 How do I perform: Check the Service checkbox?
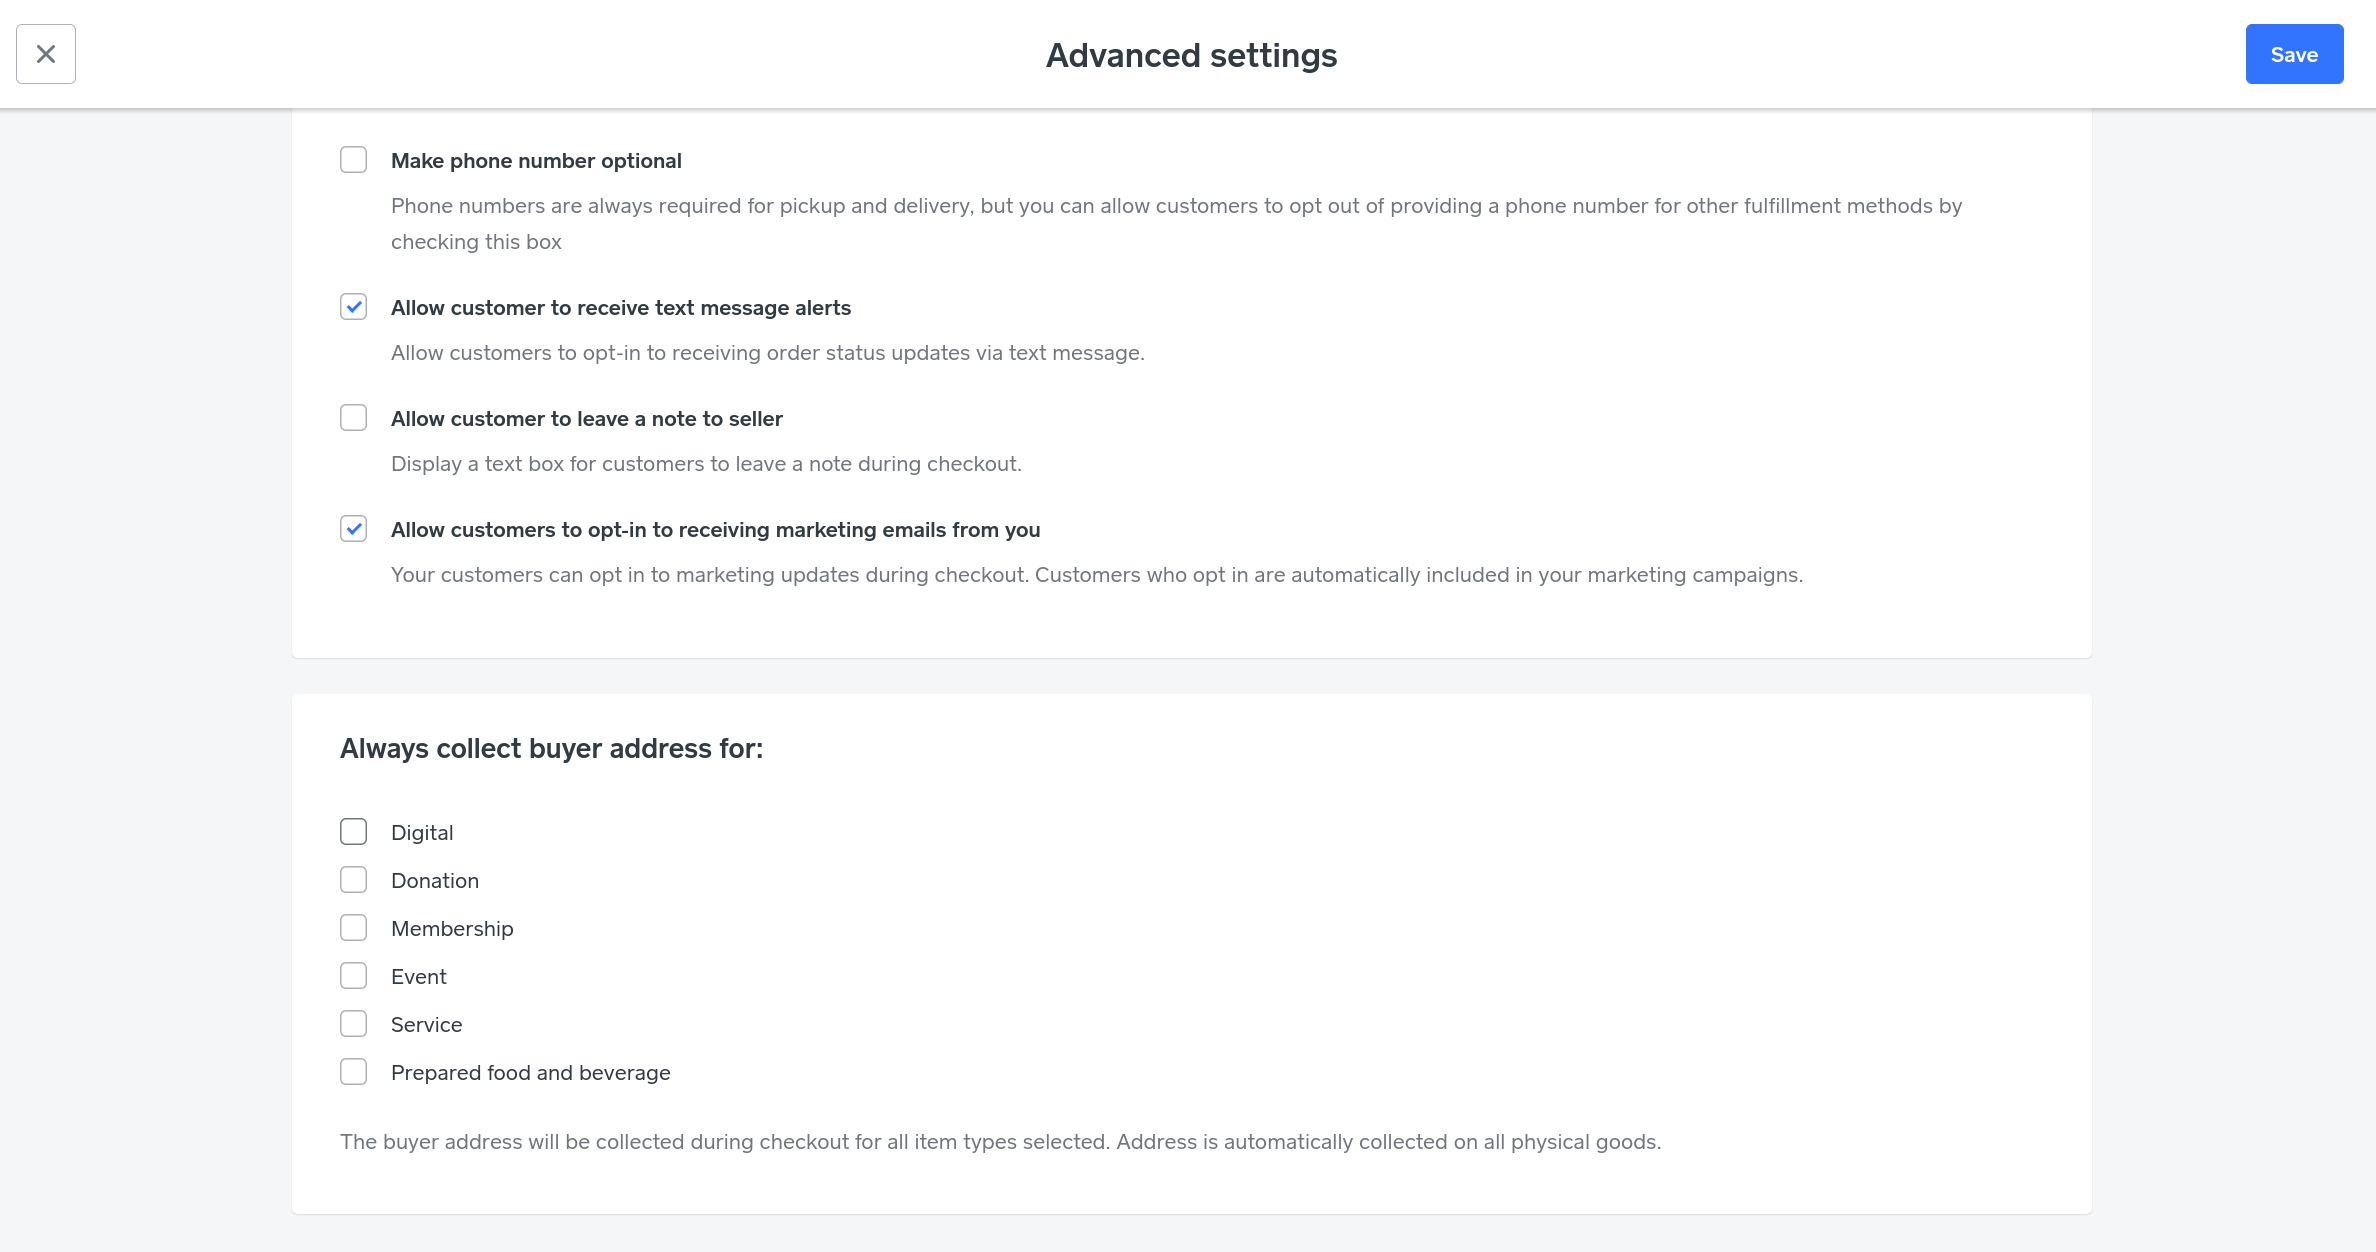coord(354,1024)
